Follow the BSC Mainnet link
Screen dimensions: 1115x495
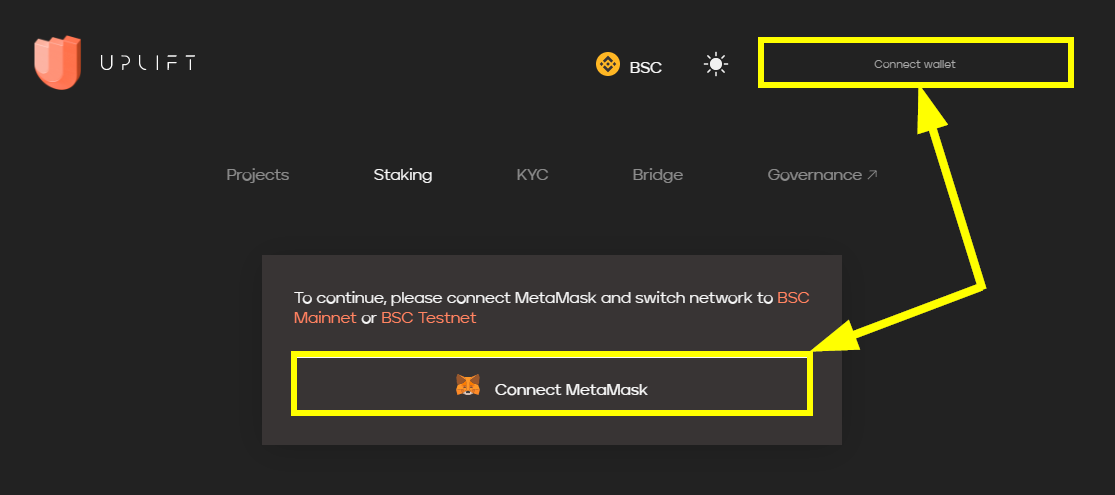click(x=324, y=318)
